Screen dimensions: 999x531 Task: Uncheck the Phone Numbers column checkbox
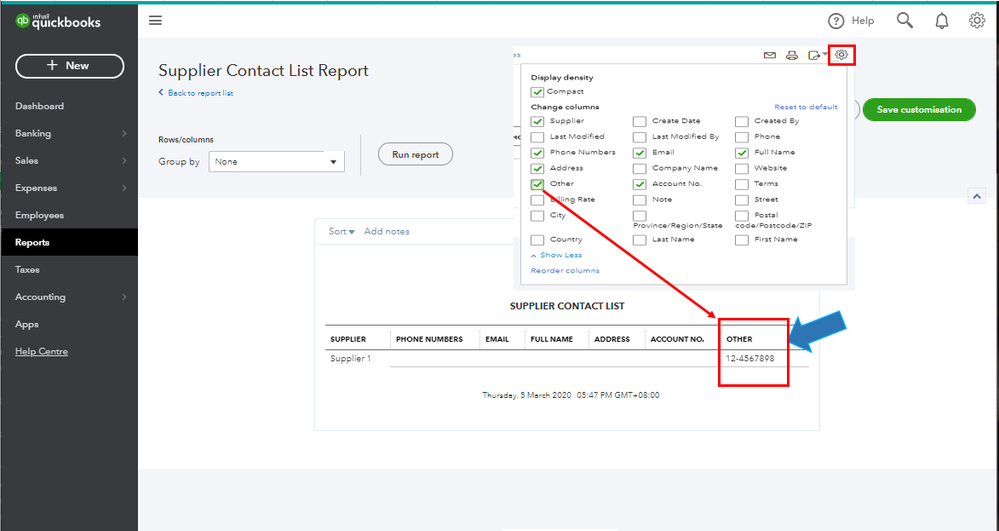537,153
